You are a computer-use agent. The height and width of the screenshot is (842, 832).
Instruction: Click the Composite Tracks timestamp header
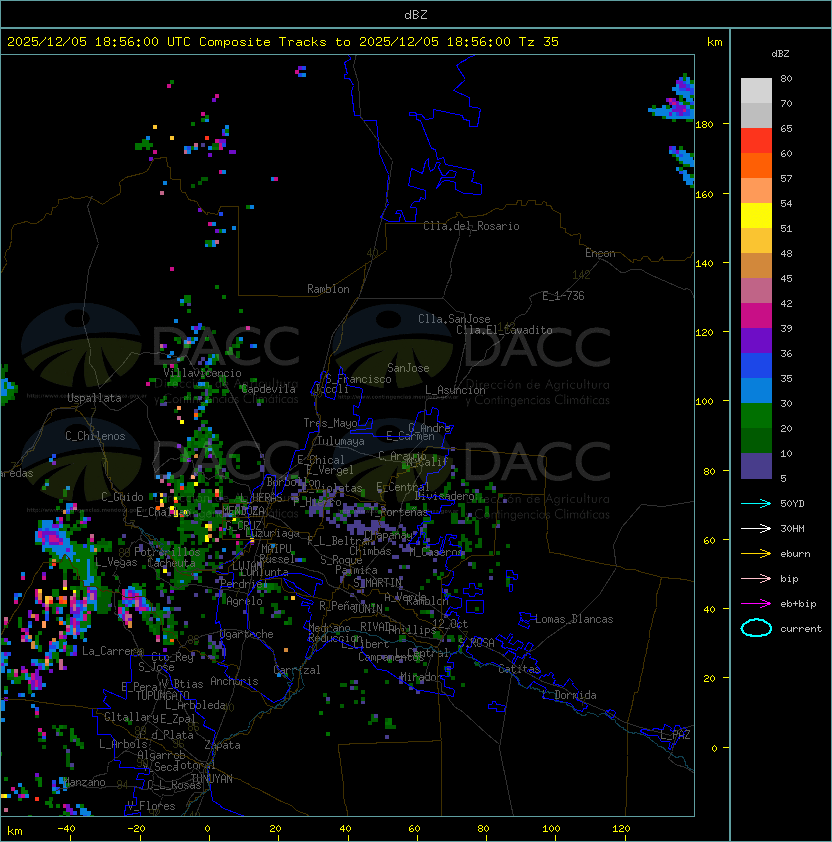283,42
